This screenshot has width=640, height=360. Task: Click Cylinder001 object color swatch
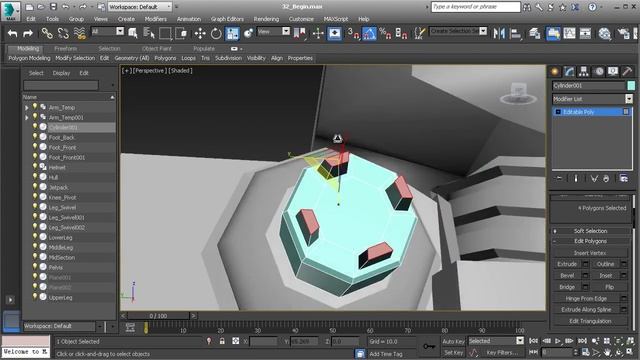pyautogui.click(x=631, y=85)
